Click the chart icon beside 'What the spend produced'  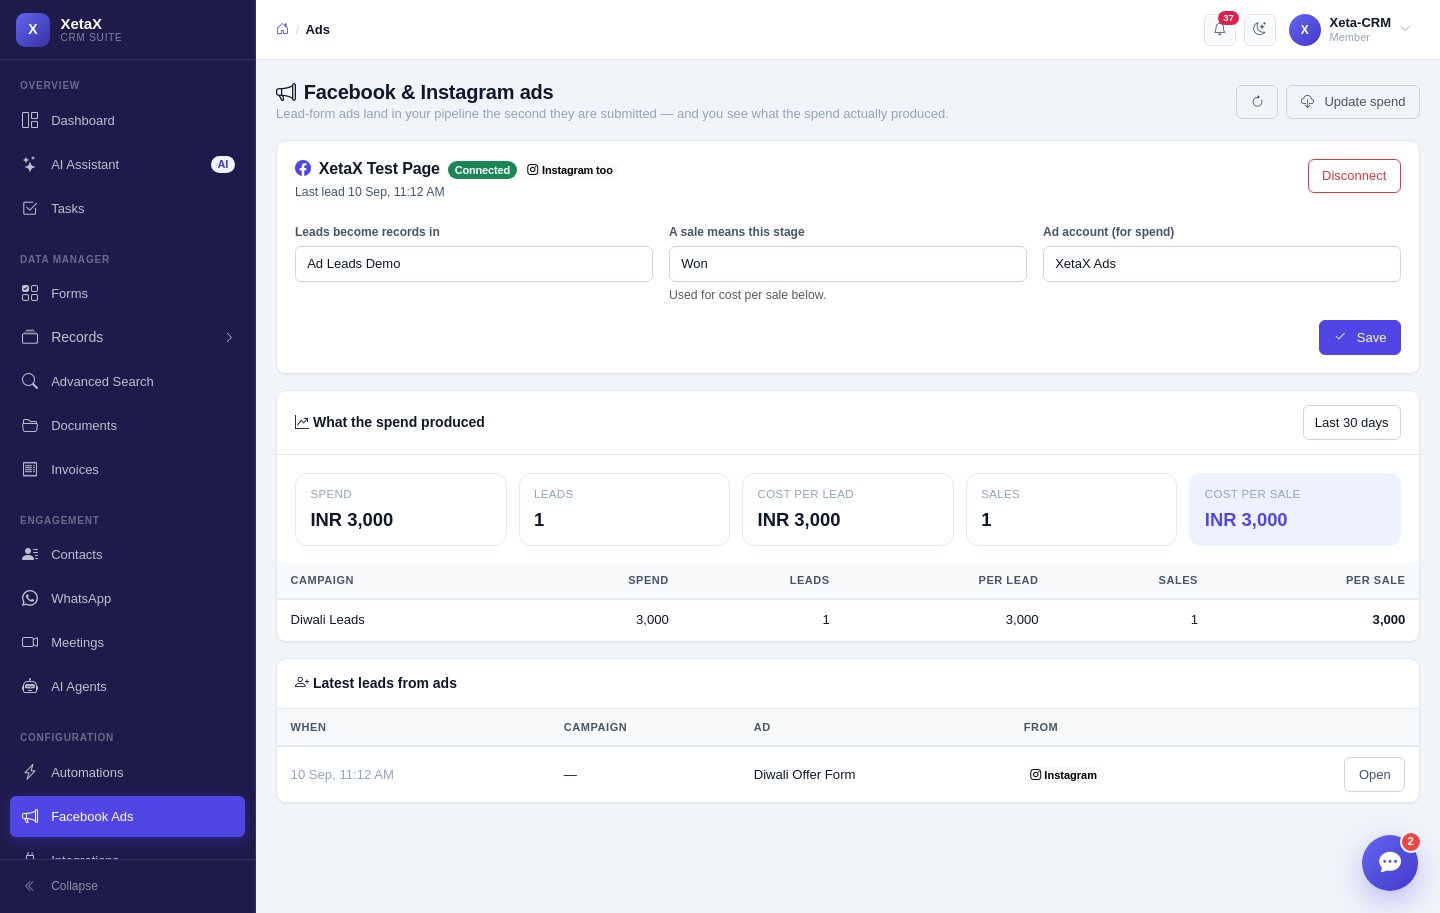(x=302, y=422)
